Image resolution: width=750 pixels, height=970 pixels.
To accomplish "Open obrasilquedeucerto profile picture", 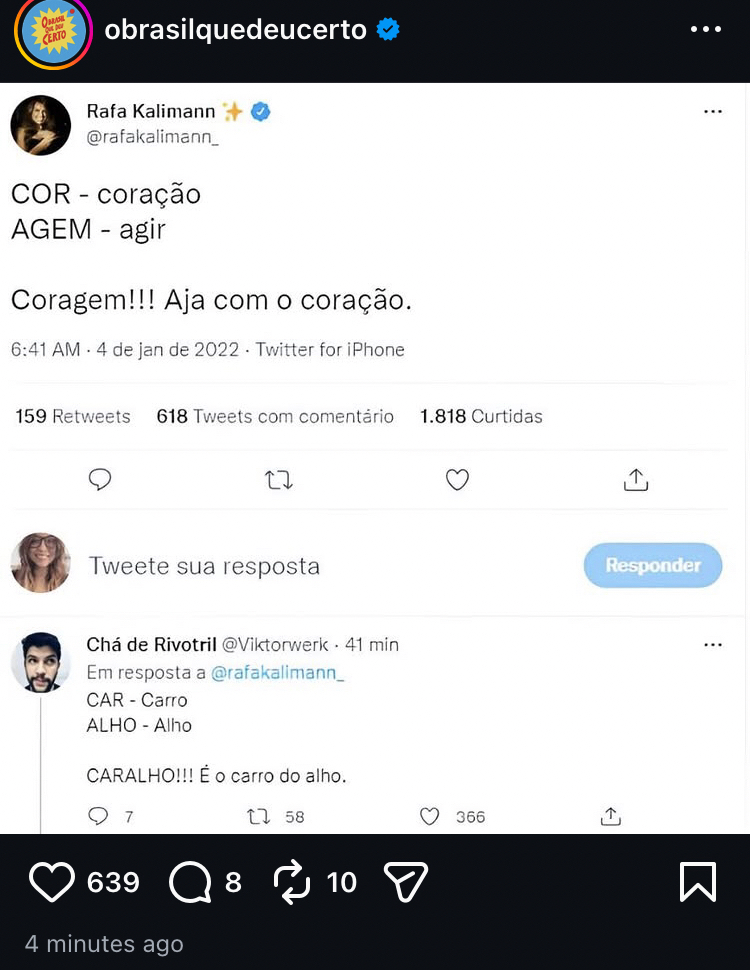I will click(52, 30).
